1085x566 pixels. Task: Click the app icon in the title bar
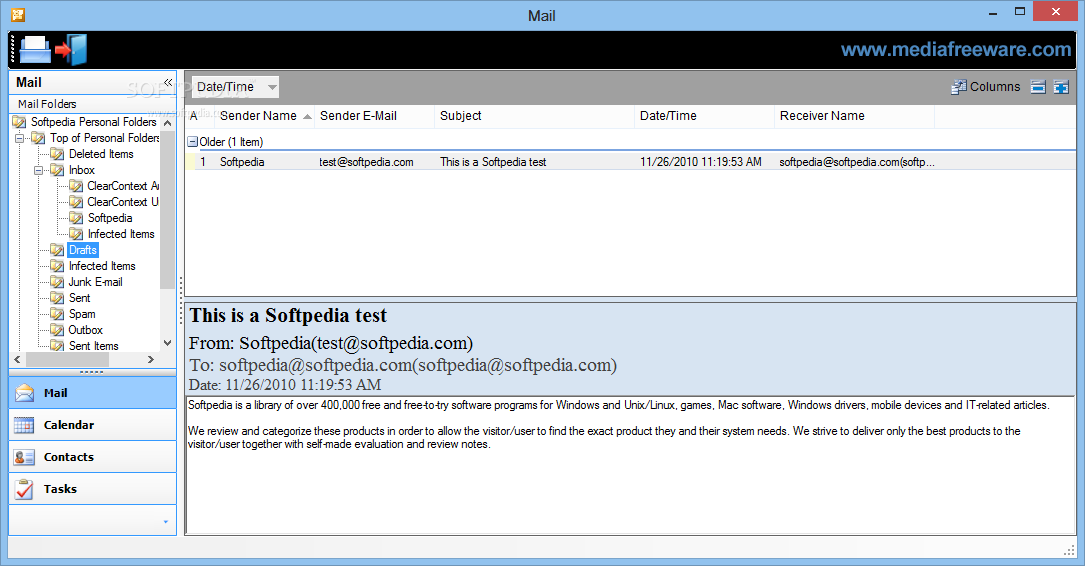point(18,15)
